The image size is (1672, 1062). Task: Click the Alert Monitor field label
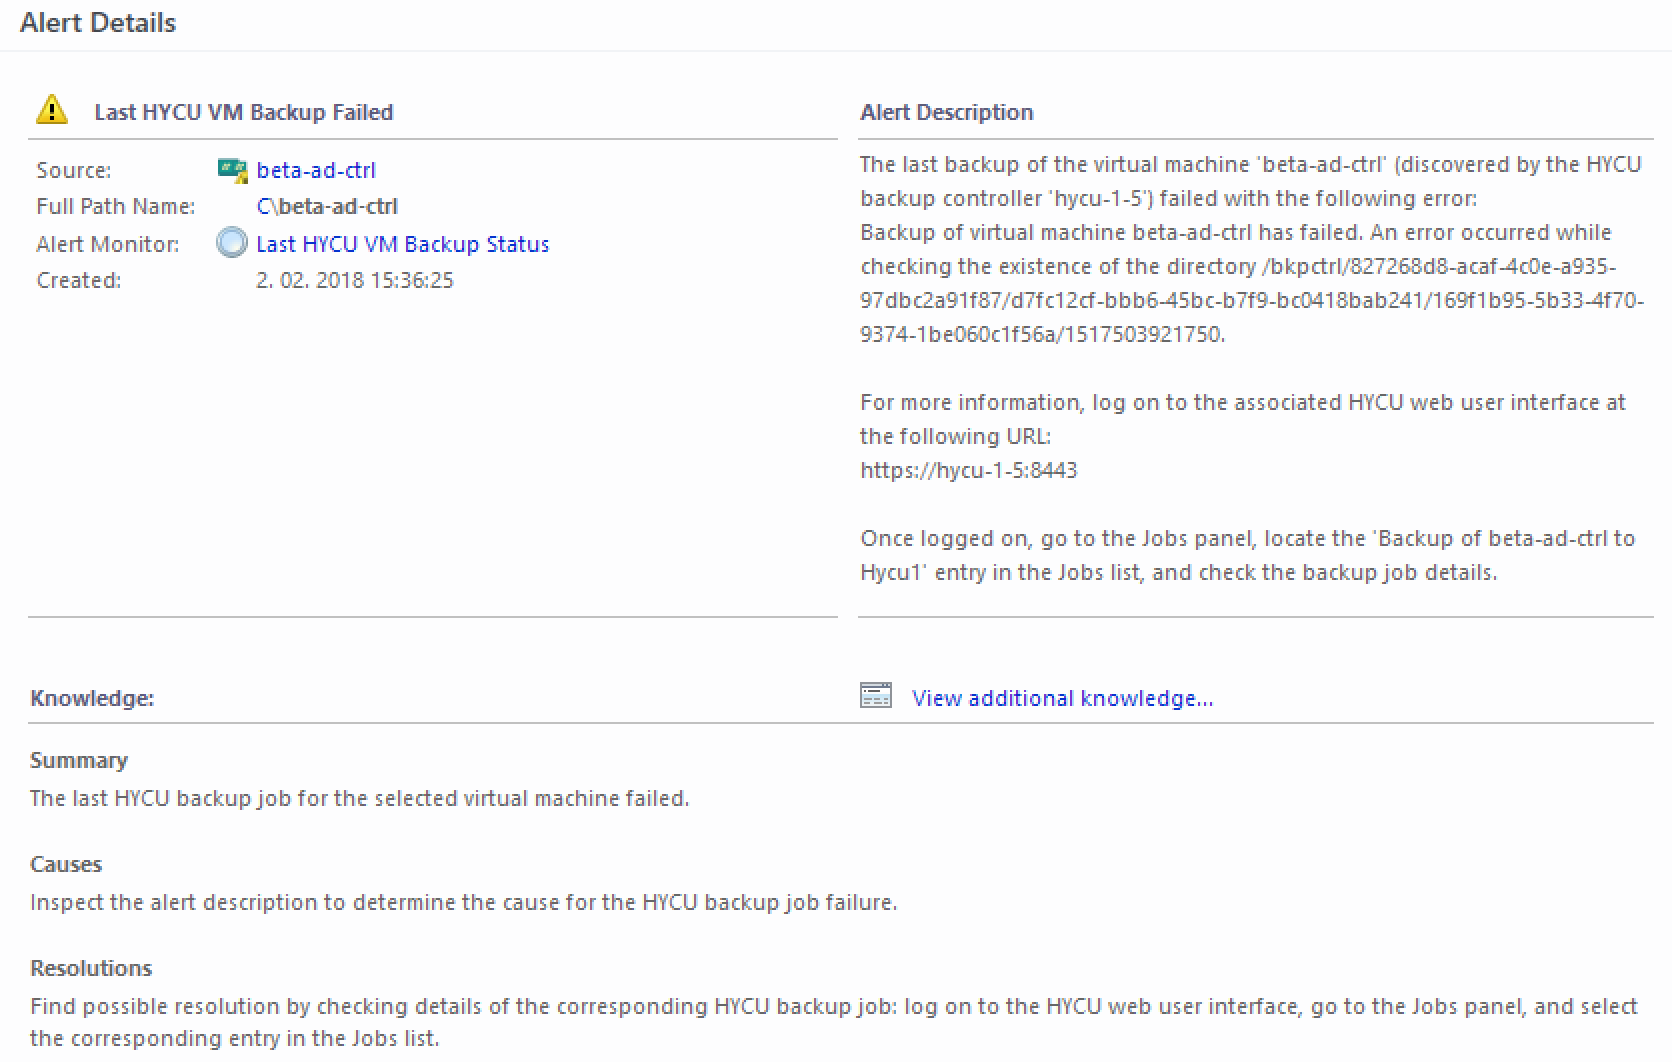108,244
